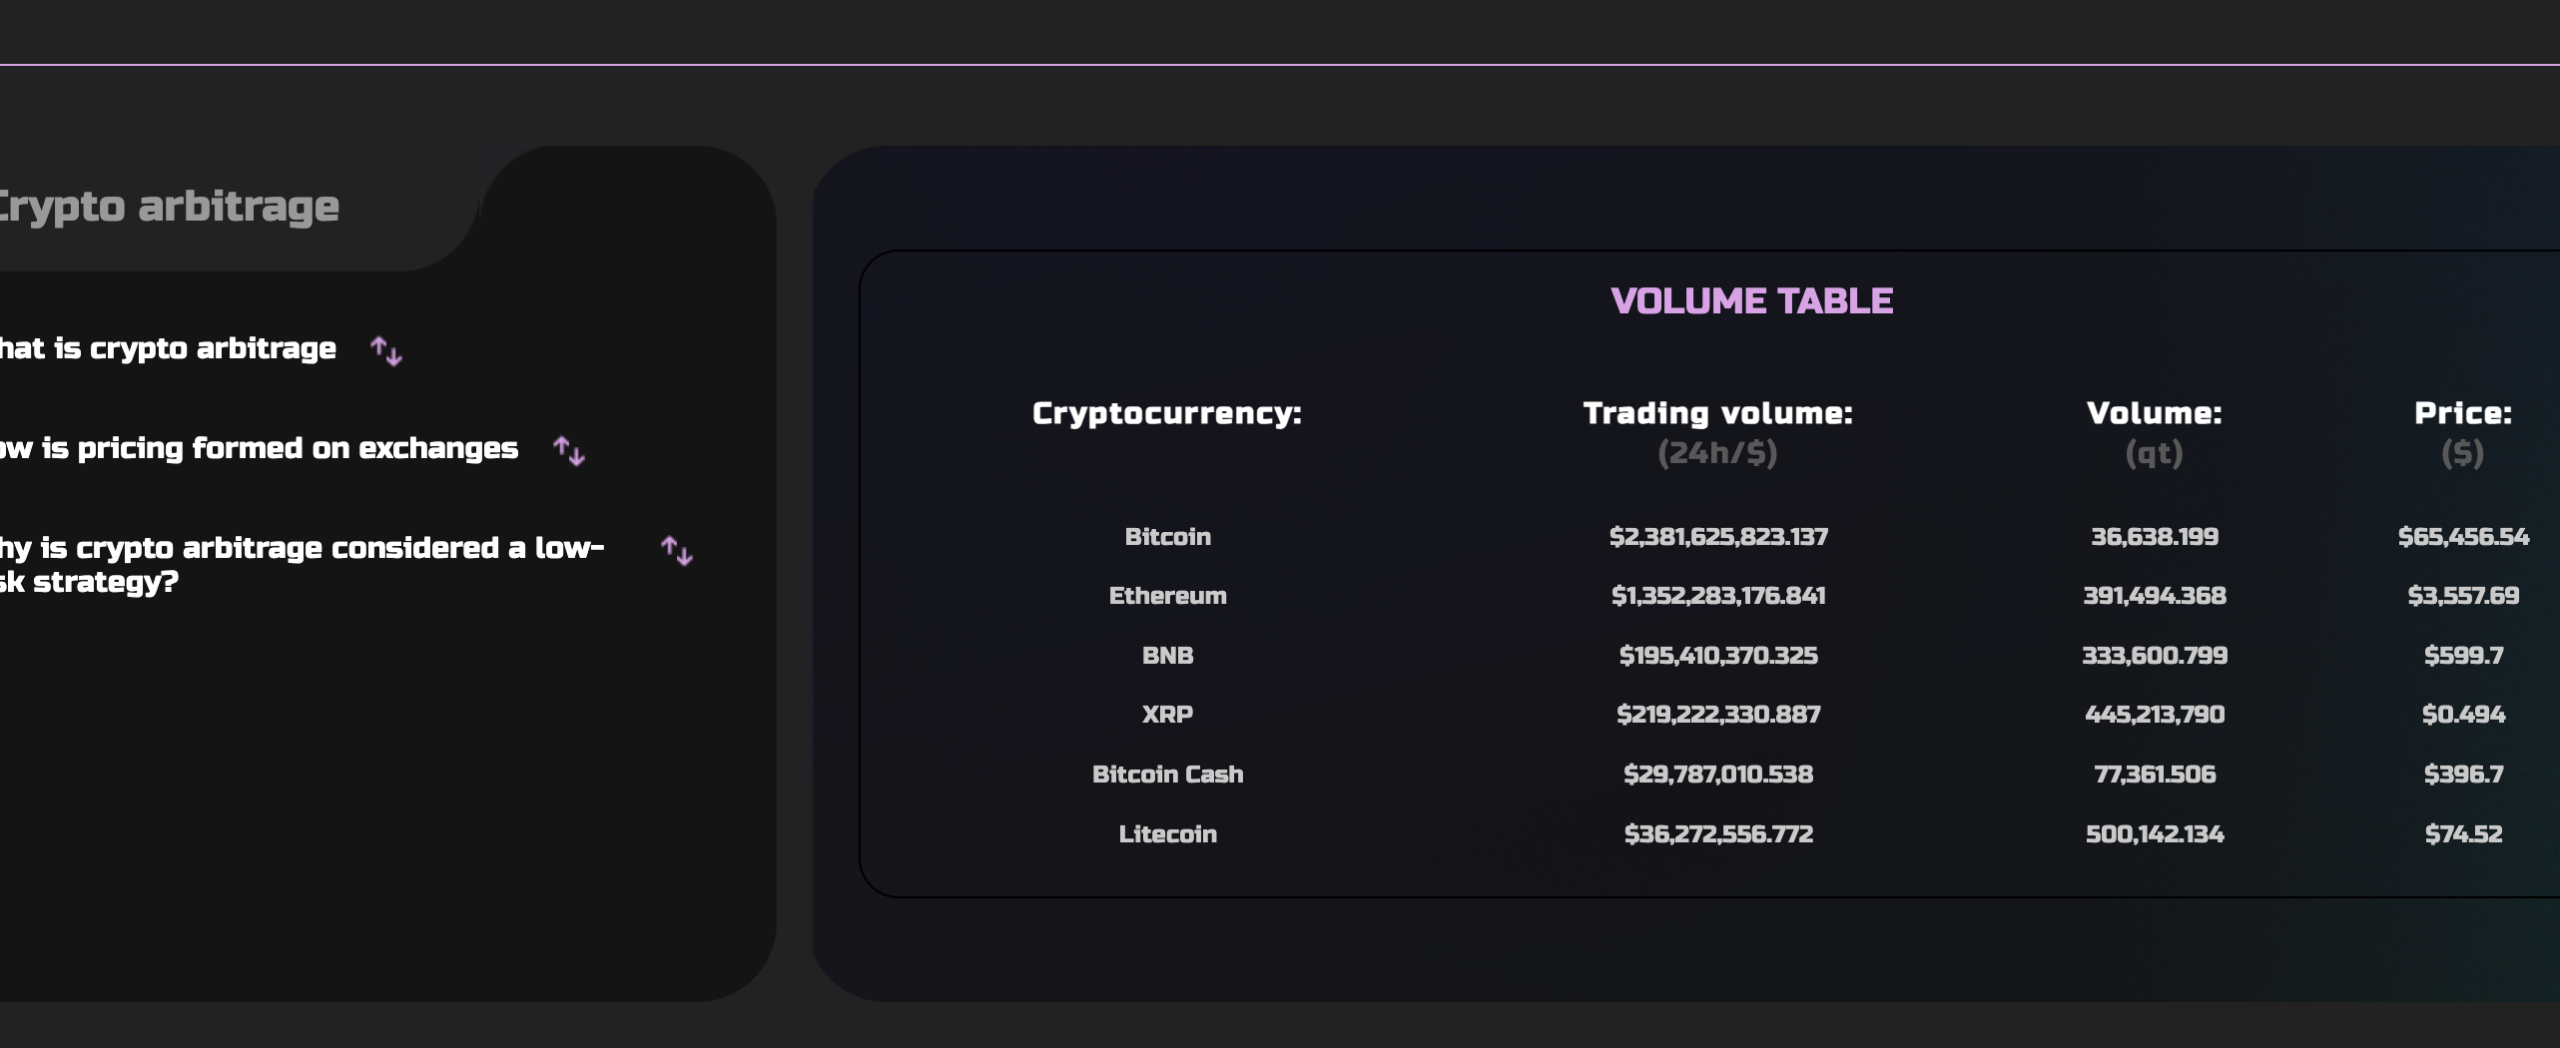Select the BNB row name

click(x=1167, y=656)
